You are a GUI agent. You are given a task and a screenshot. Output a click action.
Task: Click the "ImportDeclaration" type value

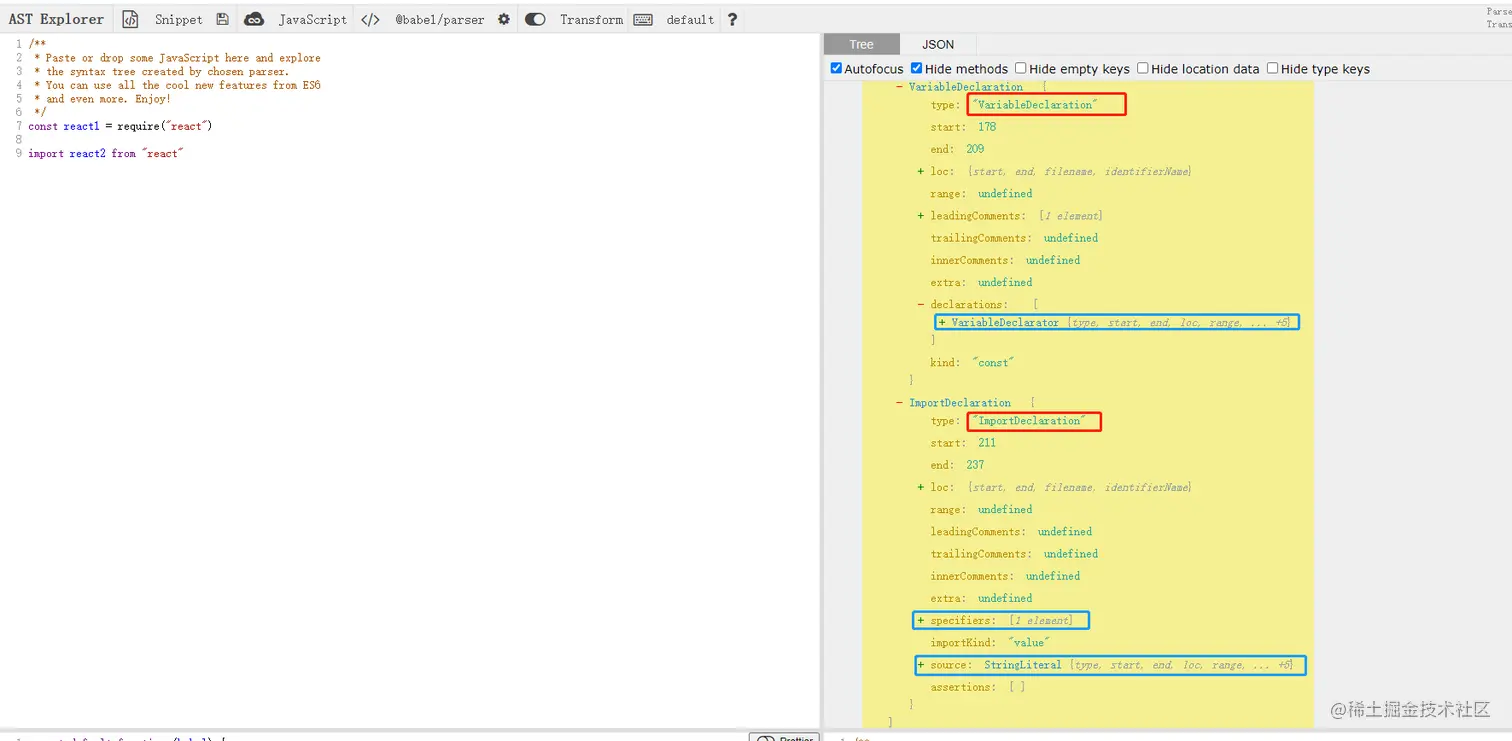click(1028, 421)
